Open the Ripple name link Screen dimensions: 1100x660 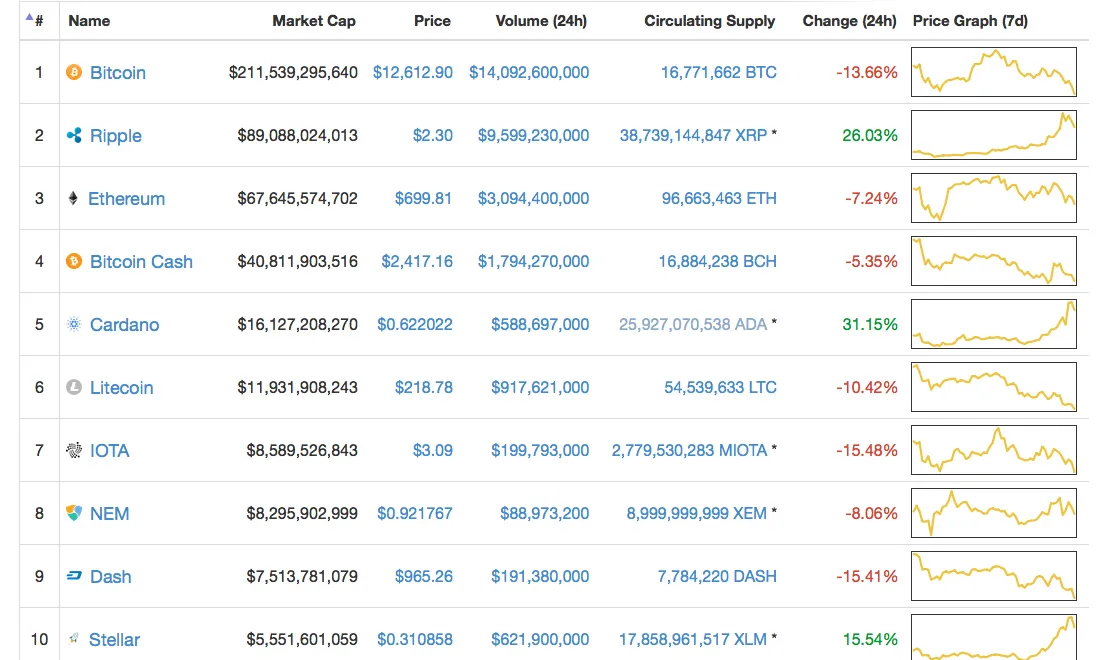(x=116, y=136)
